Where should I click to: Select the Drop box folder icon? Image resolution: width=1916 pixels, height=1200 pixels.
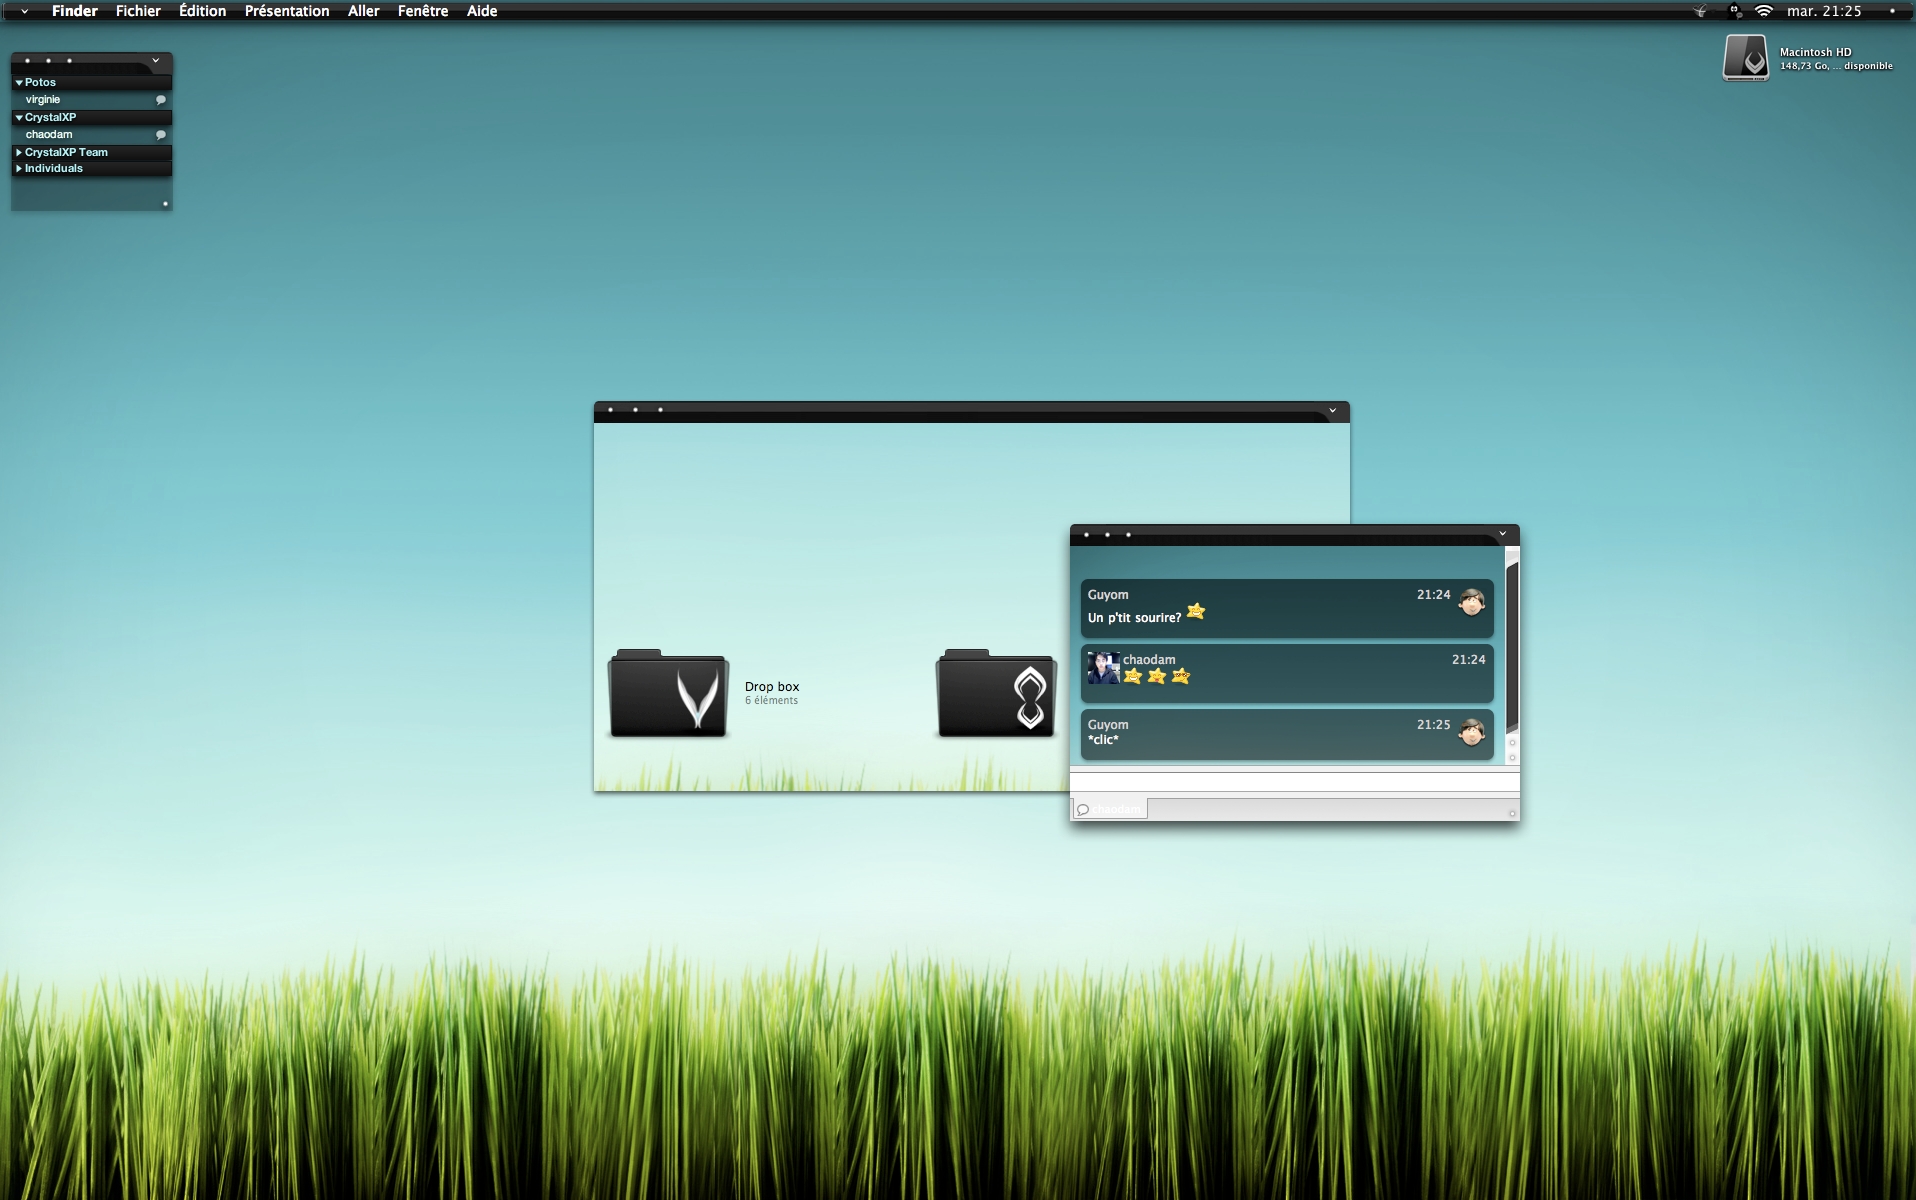(668, 694)
